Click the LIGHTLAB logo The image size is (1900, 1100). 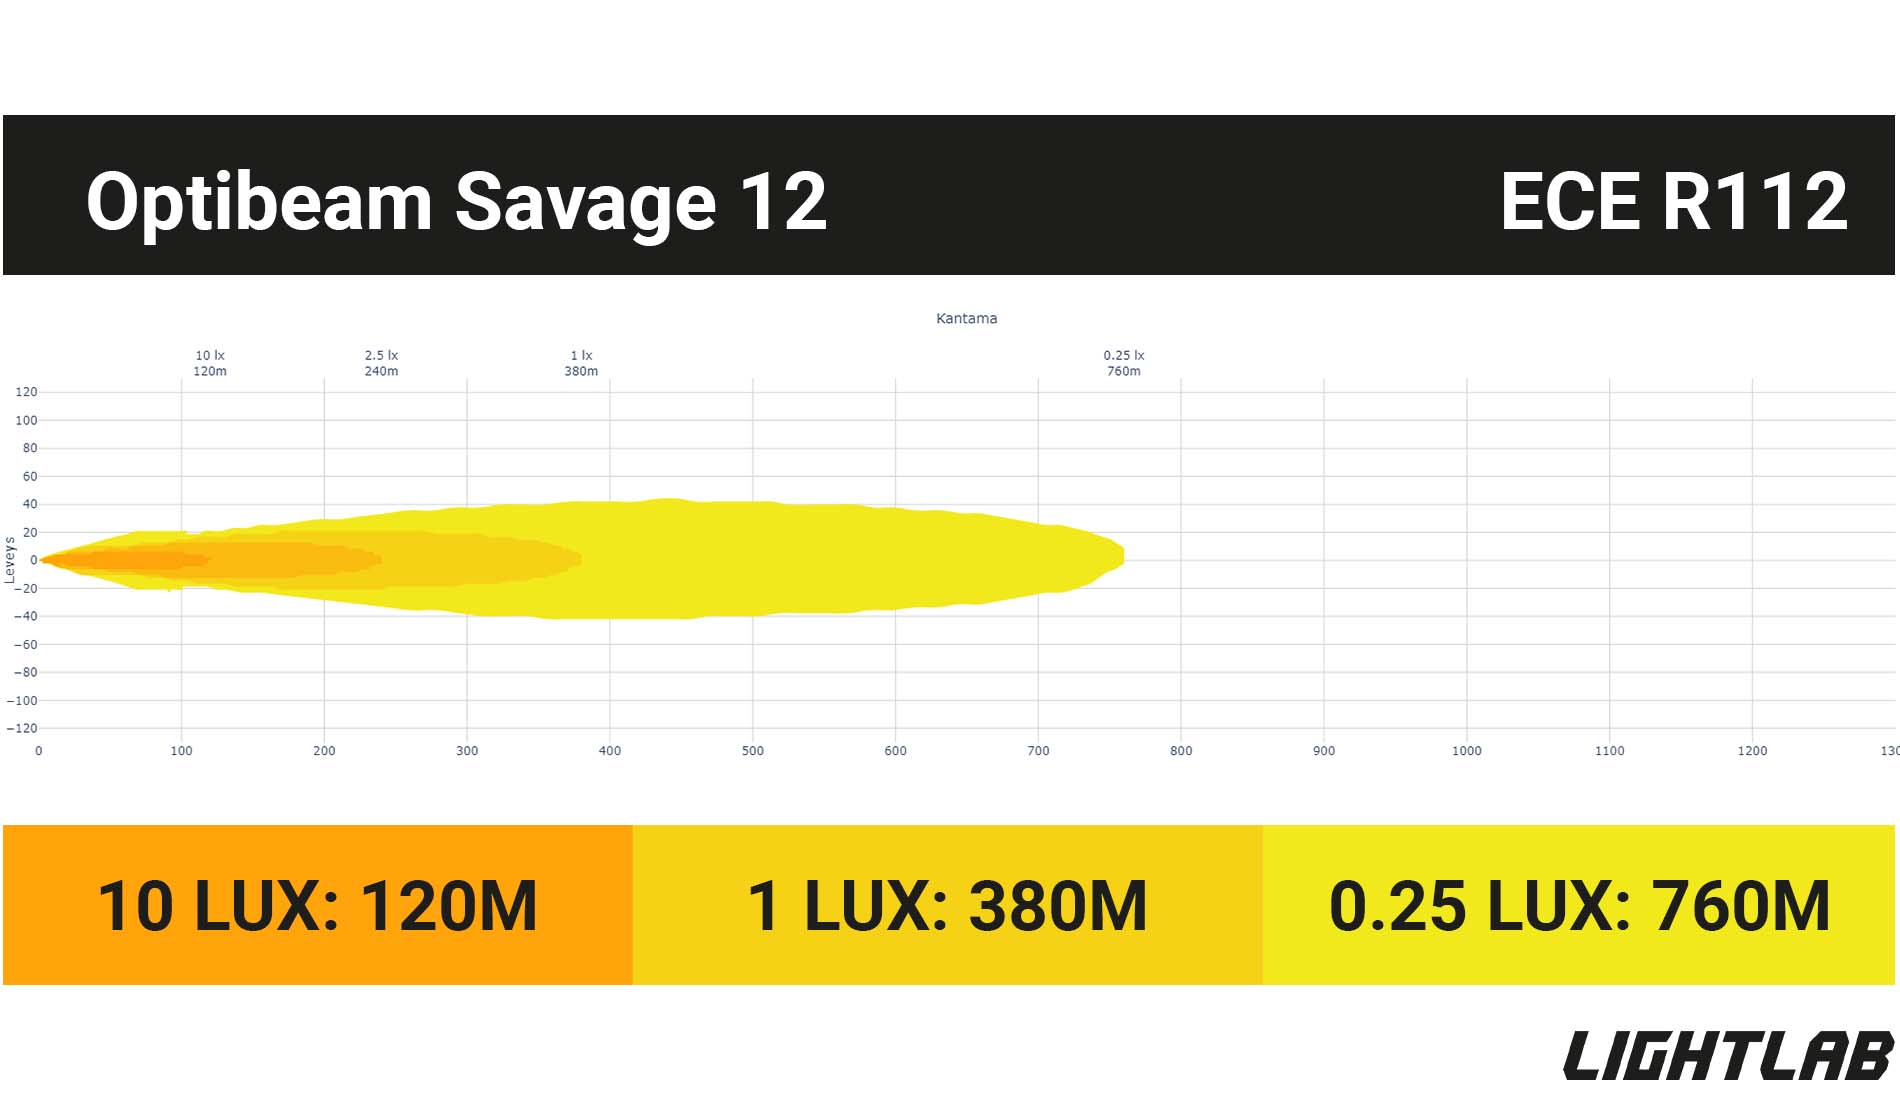1728,1056
